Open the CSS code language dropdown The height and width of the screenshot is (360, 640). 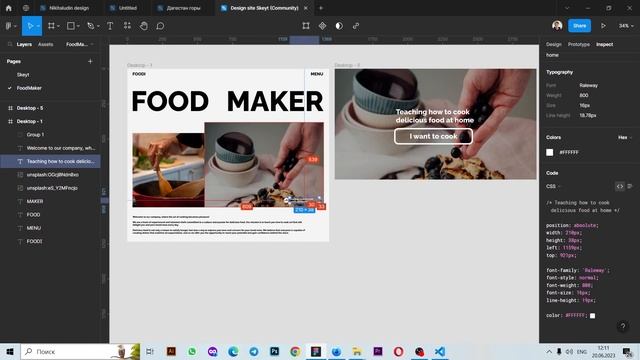pos(553,186)
